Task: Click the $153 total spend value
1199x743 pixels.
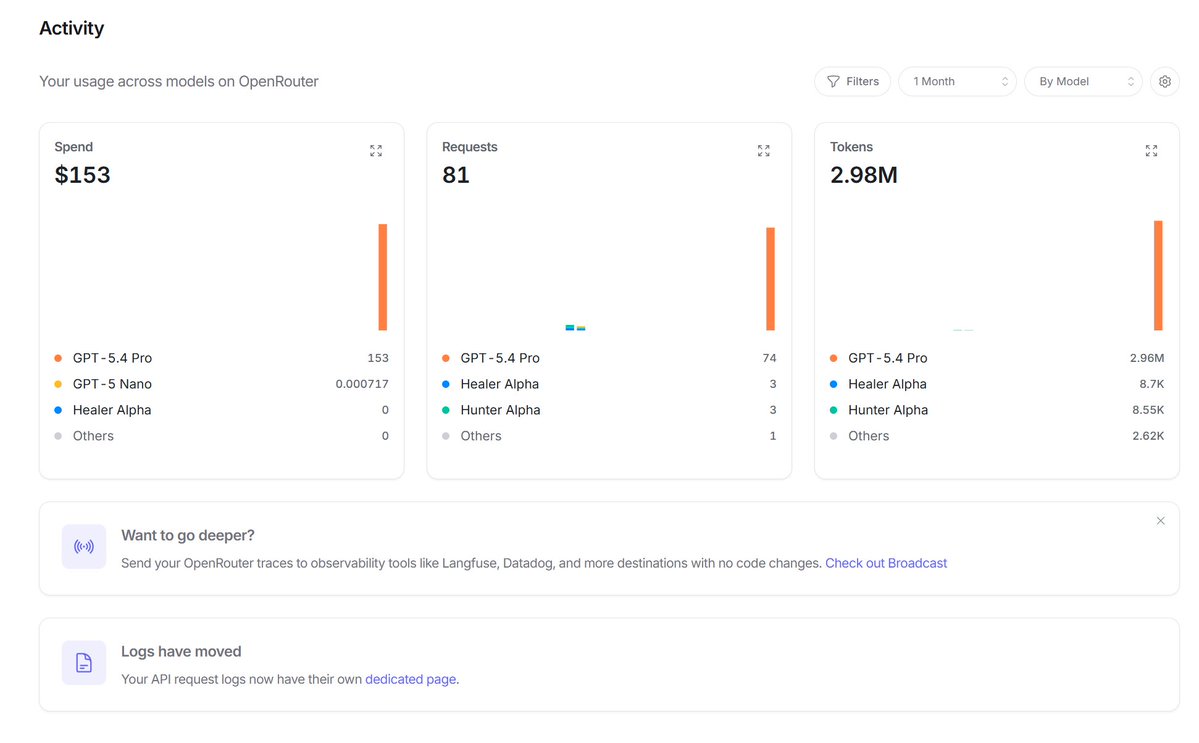Action: (83, 175)
